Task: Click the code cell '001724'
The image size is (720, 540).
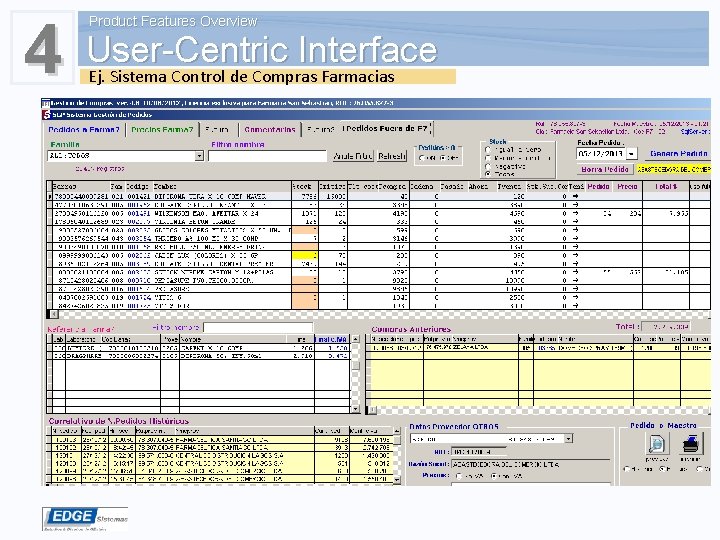Action: [x=139, y=298]
